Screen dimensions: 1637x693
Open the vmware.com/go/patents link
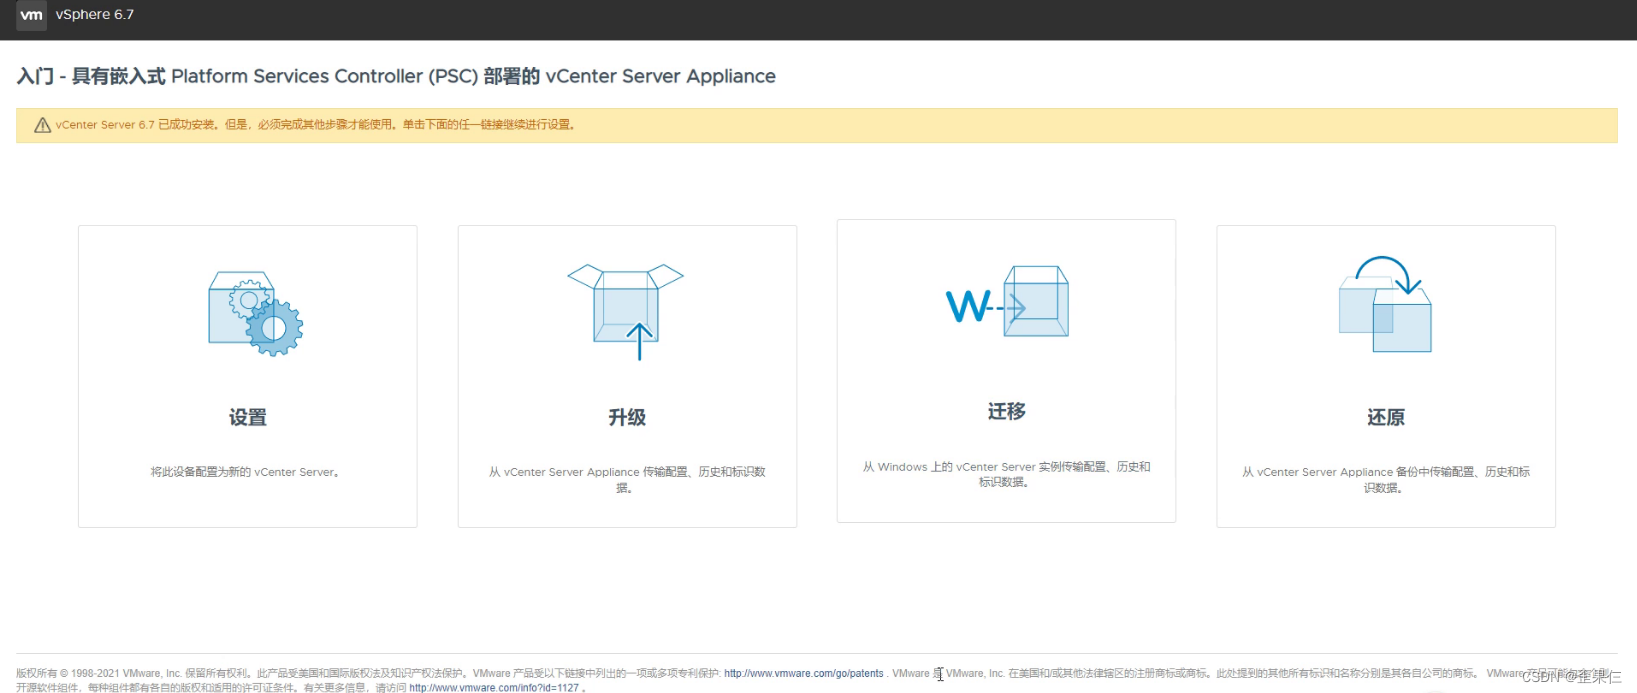point(804,674)
